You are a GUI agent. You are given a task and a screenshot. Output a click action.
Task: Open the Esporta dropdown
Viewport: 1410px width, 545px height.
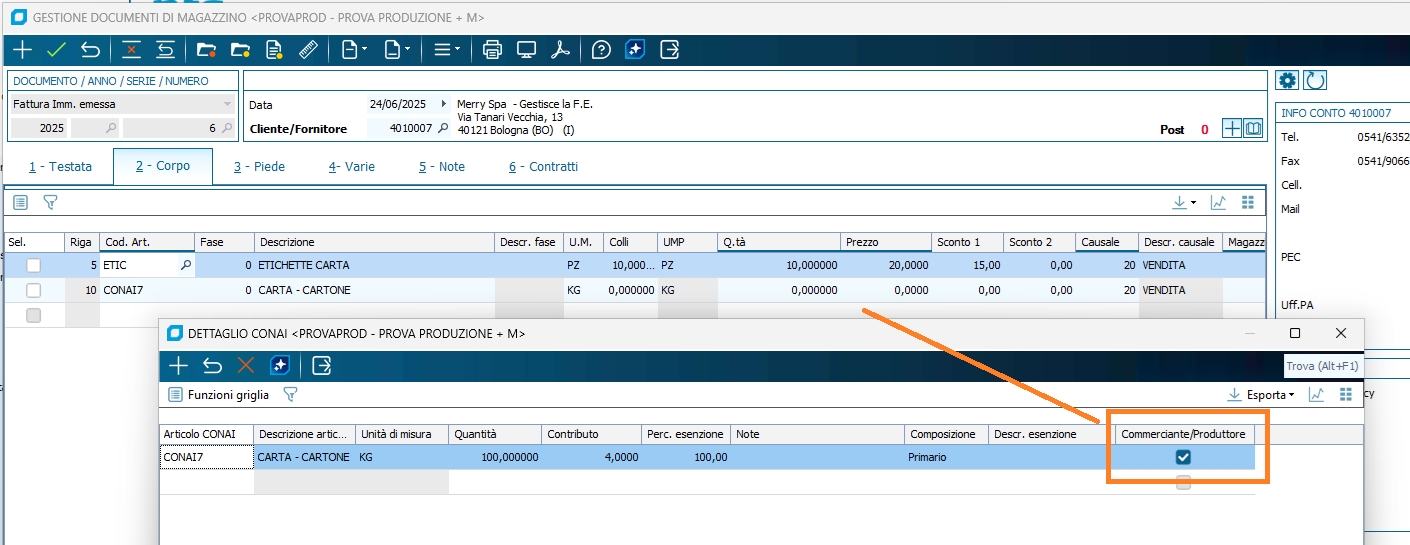(1262, 395)
